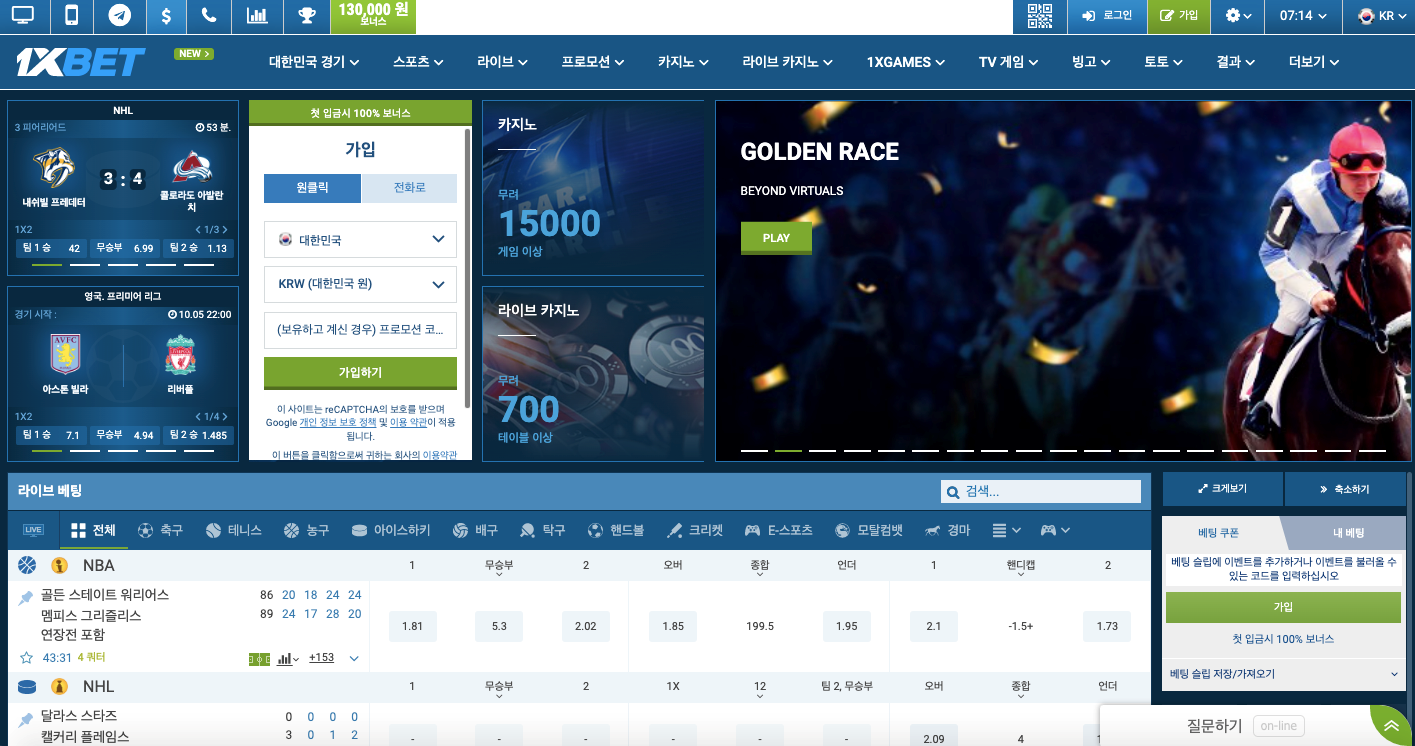Open the gamepad dropdown in sports filter bar
1415x746 pixels.
tap(1055, 530)
